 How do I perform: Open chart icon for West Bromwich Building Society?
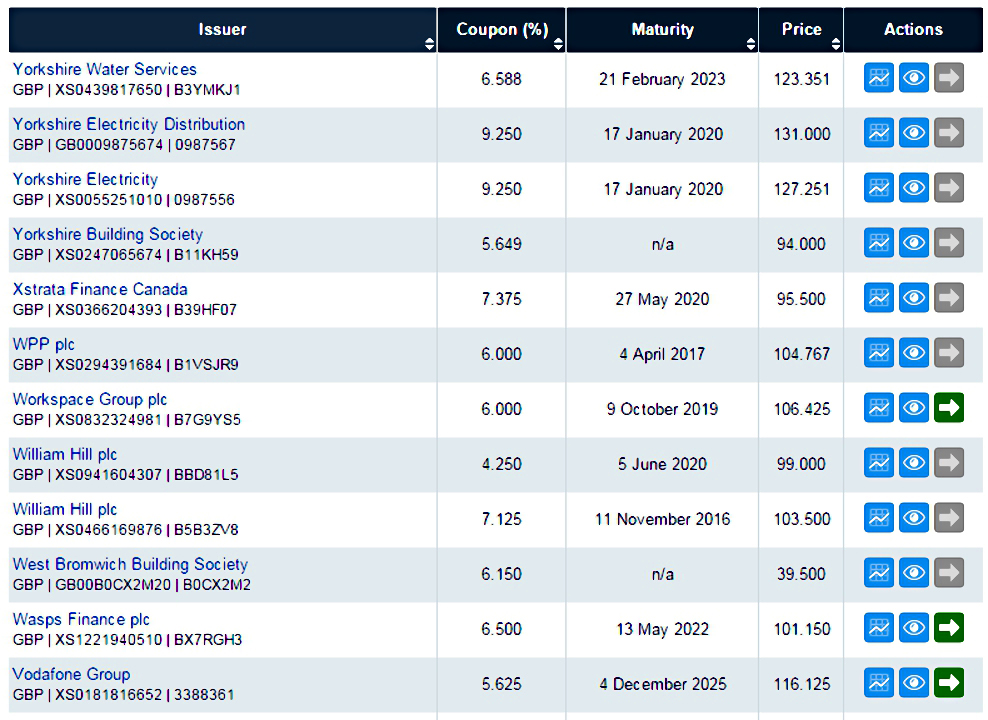pyautogui.click(x=879, y=573)
